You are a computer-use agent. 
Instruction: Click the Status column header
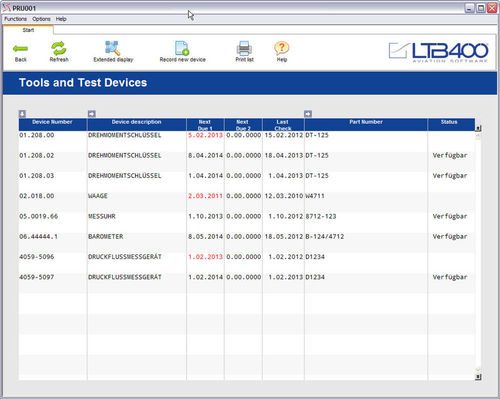[x=451, y=124]
